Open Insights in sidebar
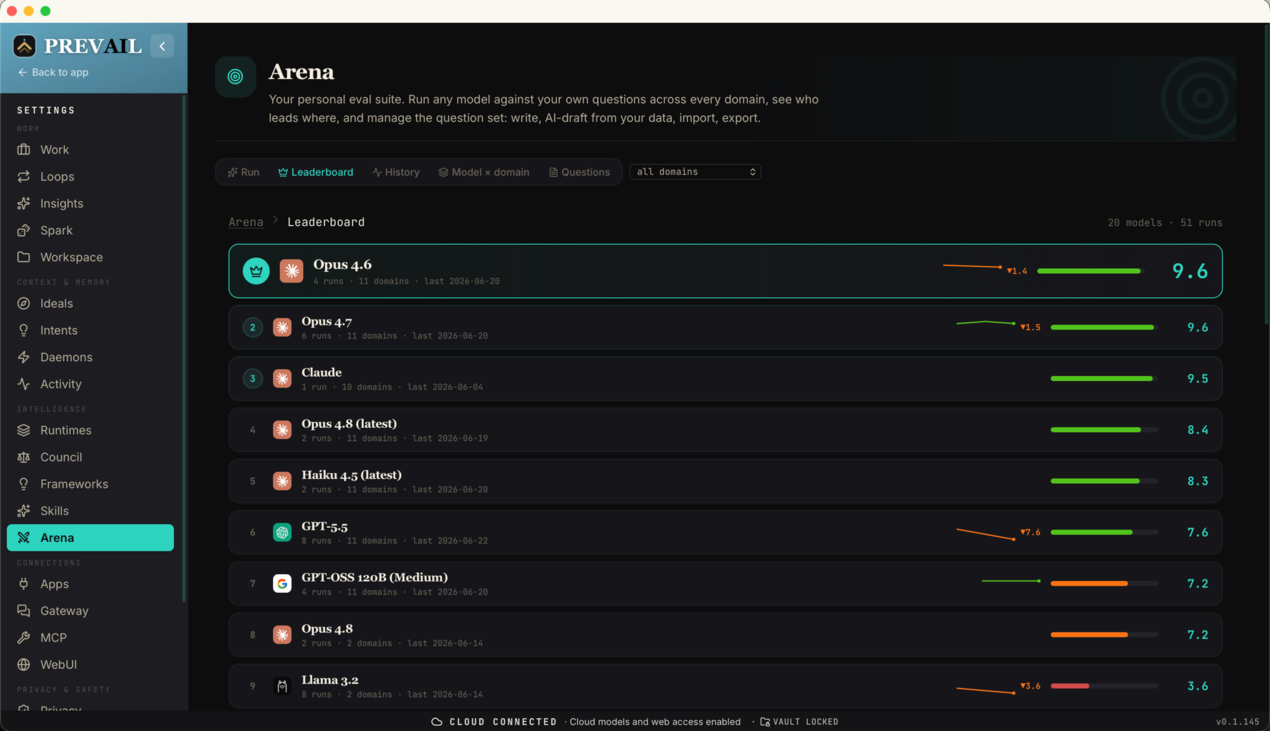1270x731 pixels. pyautogui.click(x=90, y=203)
